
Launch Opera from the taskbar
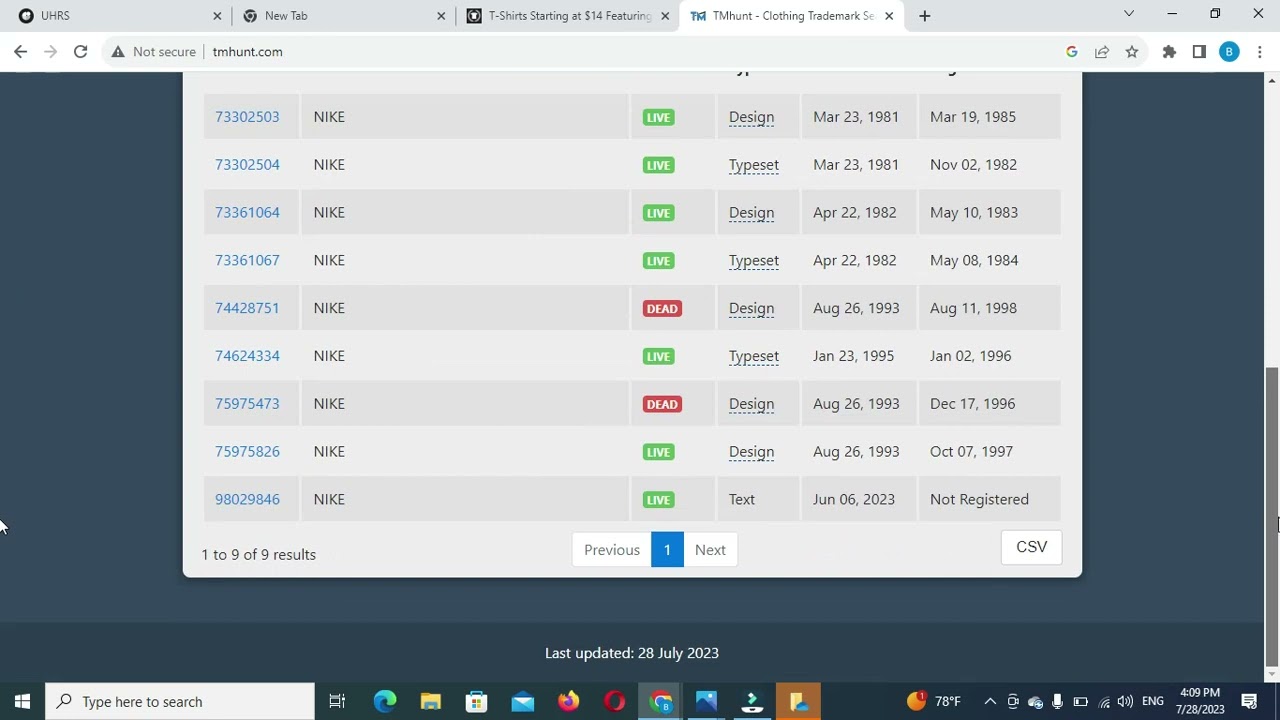click(x=615, y=701)
